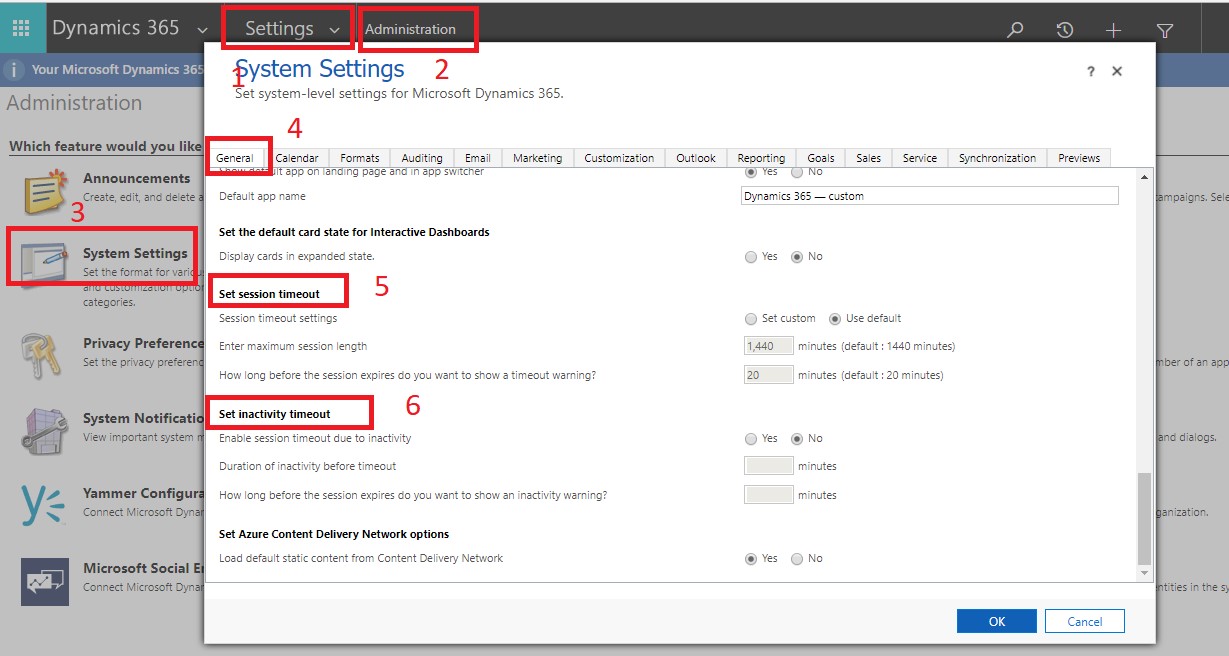The width and height of the screenshot is (1229, 656).
Task: Close the System Settings dialog
Action: pyautogui.click(x=1117, y=71)
